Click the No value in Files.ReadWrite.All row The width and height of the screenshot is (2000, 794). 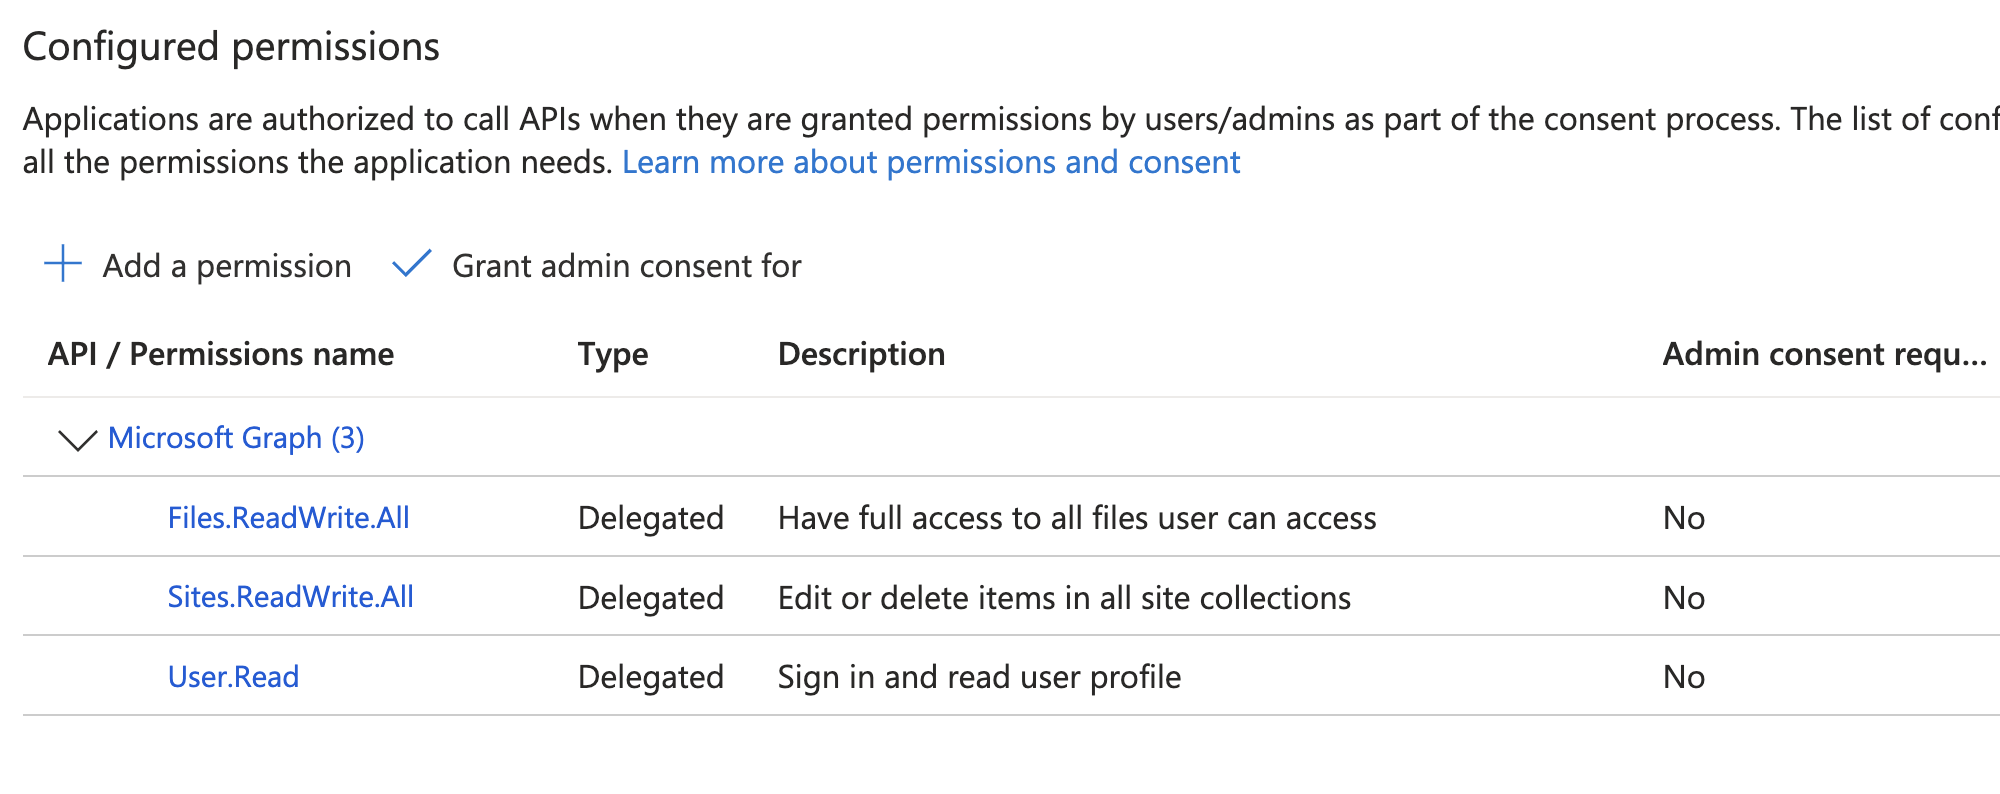(1684, 518)
